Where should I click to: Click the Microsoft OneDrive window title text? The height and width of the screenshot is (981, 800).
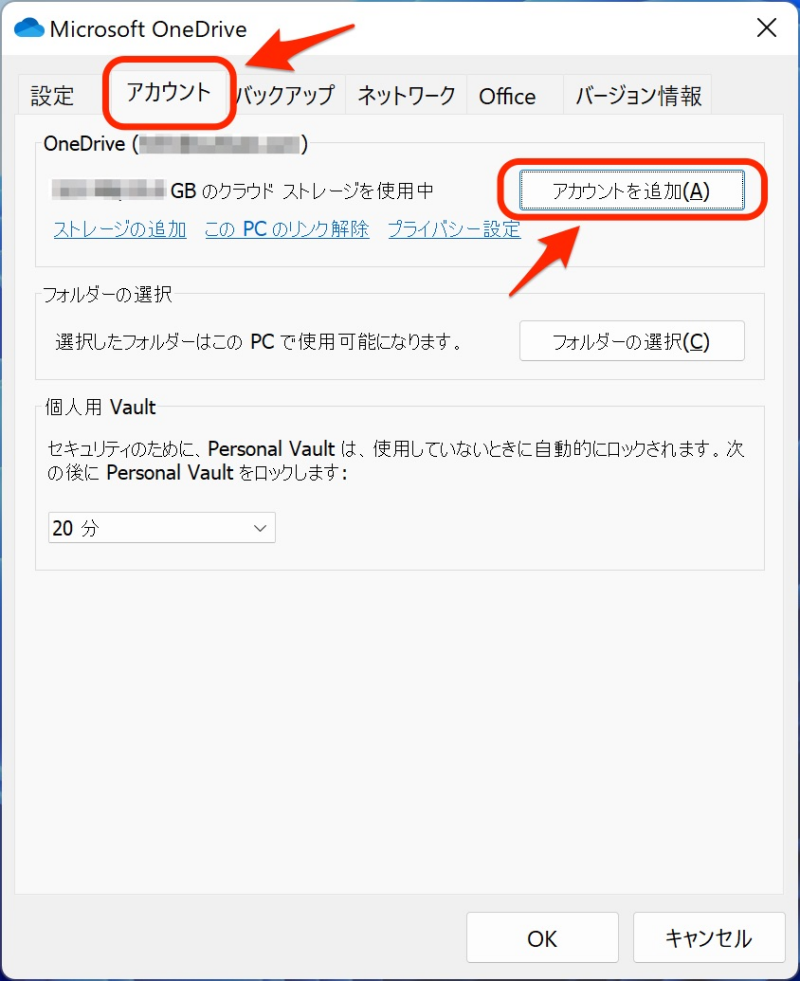click(148, 29)
